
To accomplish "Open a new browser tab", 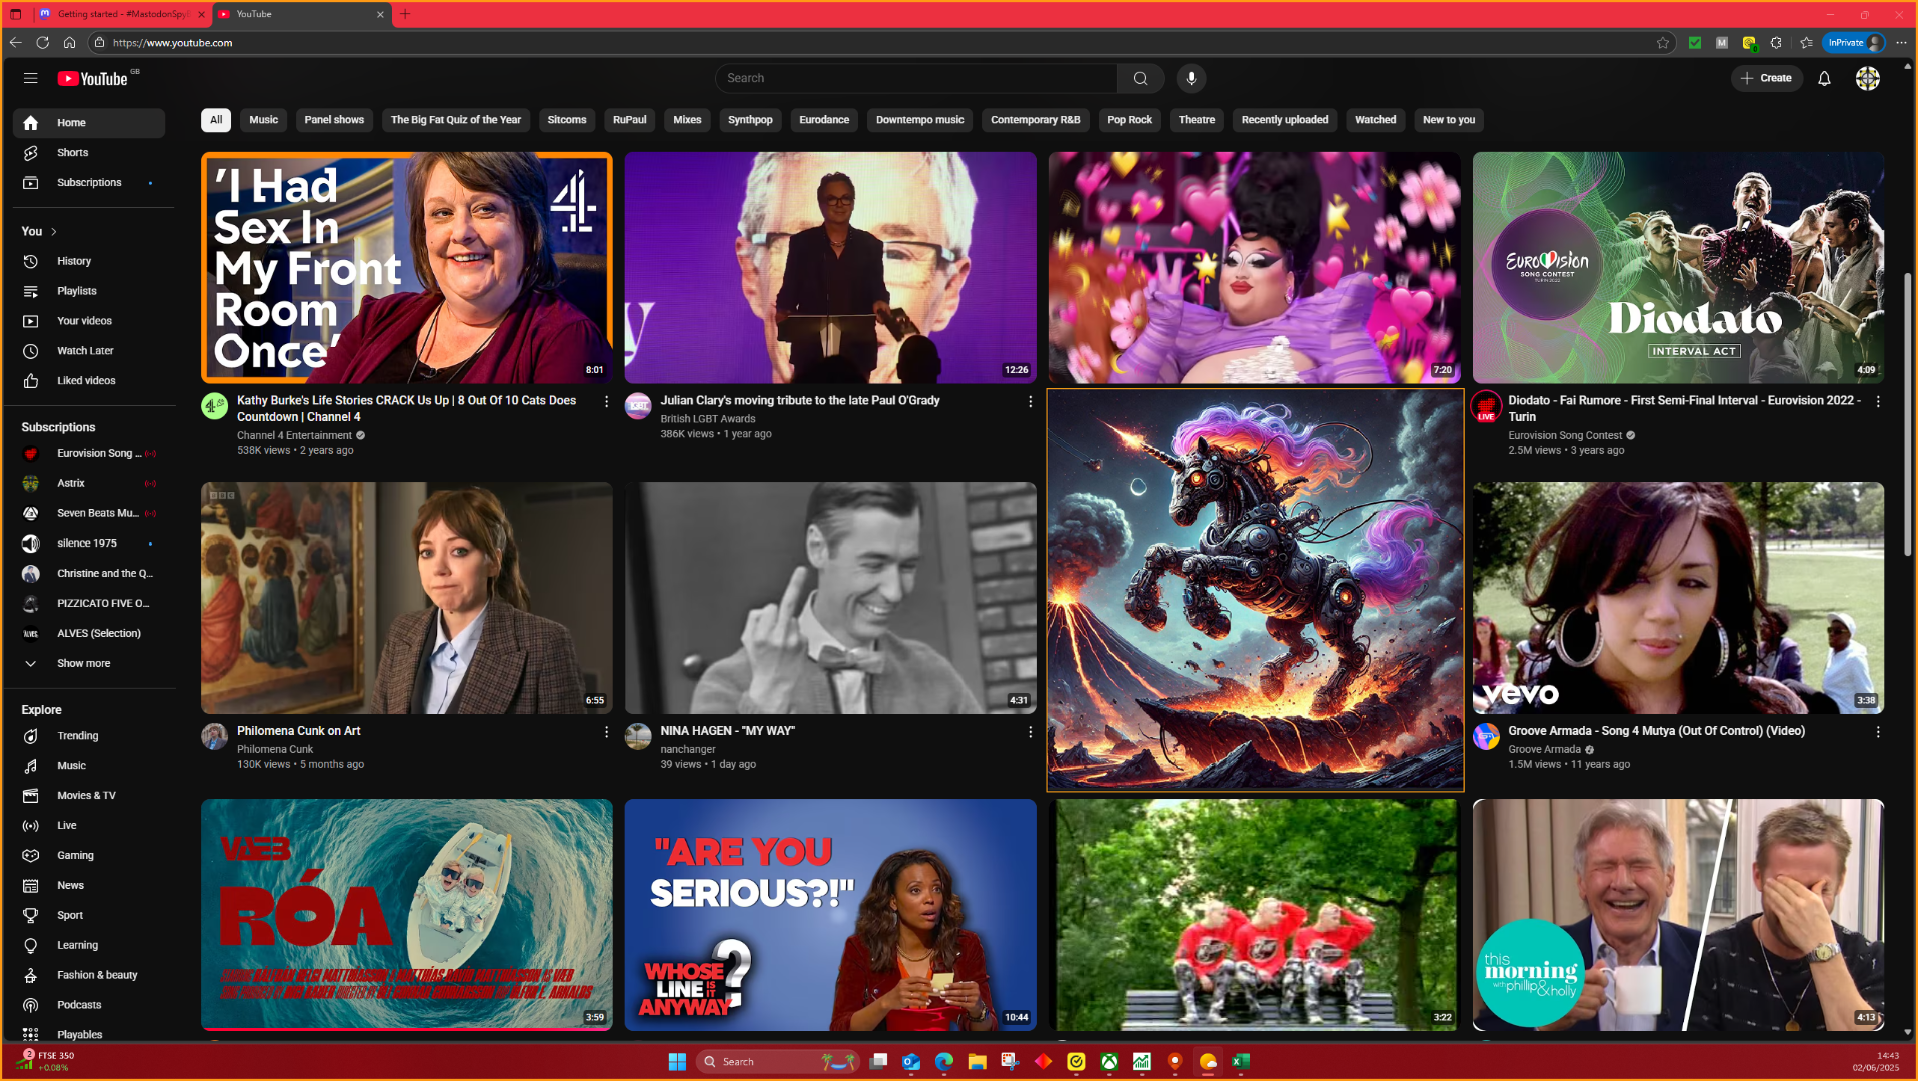I will pyautogui.click(x=405, y=14).
